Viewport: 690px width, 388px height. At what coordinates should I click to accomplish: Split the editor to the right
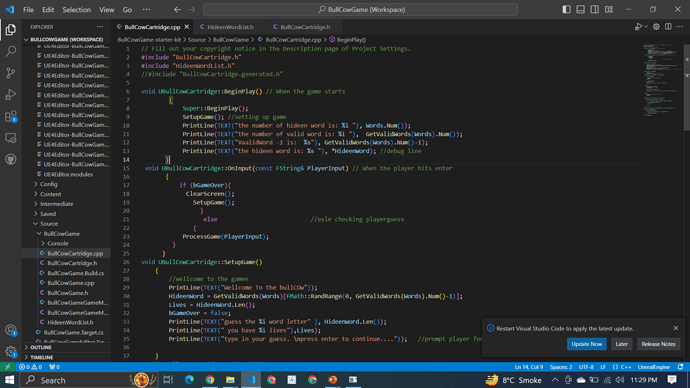(x=668, y=27)
